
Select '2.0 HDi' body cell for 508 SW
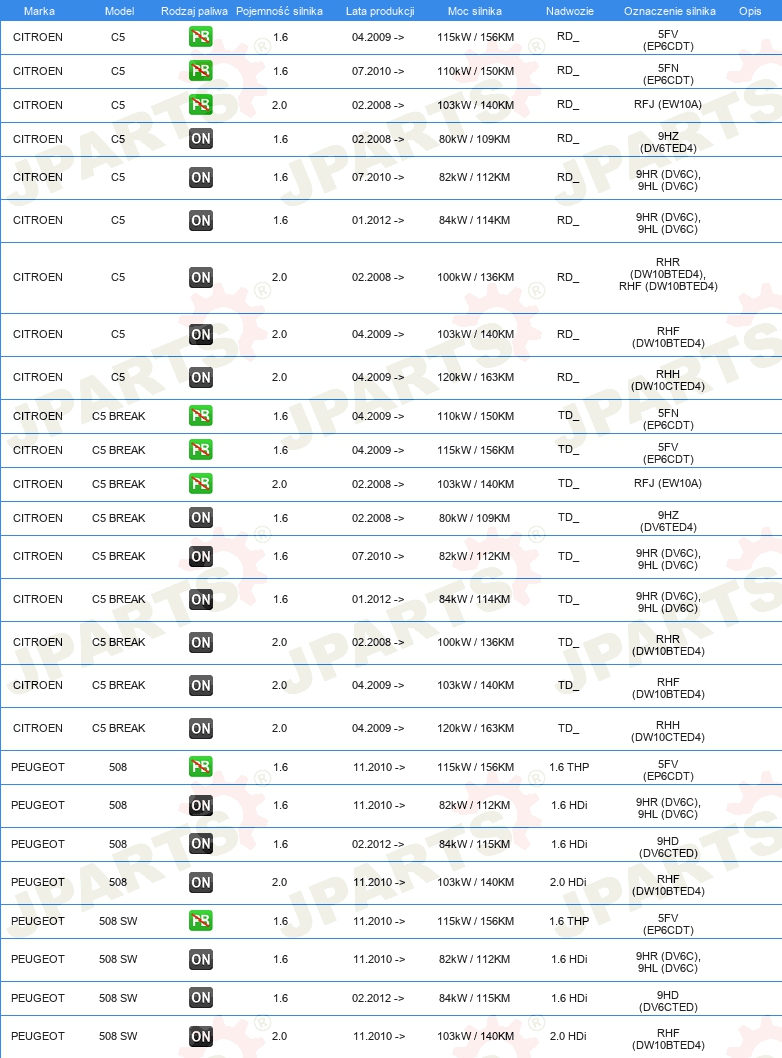(568, 1036)
